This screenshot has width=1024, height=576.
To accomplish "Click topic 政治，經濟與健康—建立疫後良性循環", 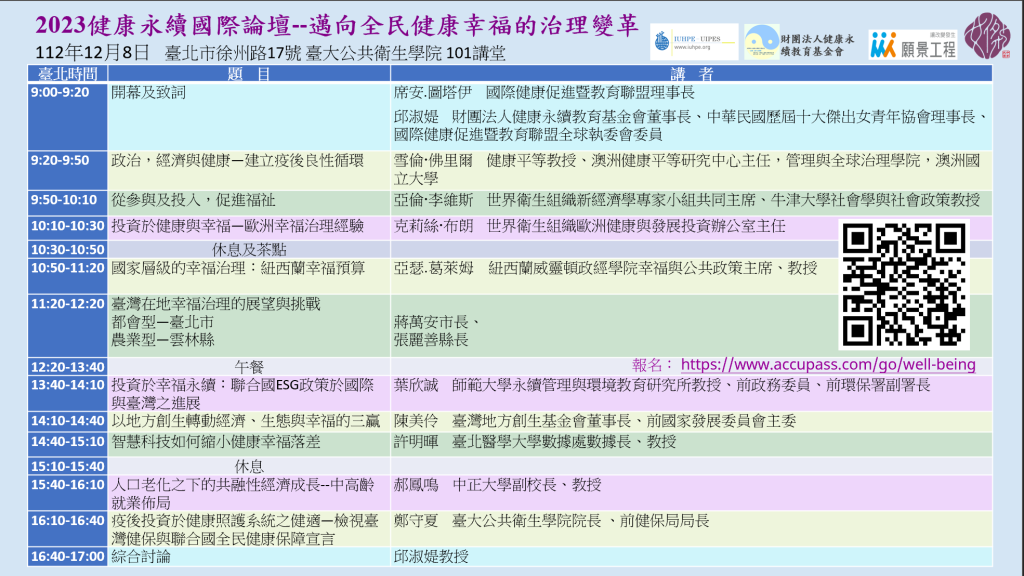I will (237, 161).
